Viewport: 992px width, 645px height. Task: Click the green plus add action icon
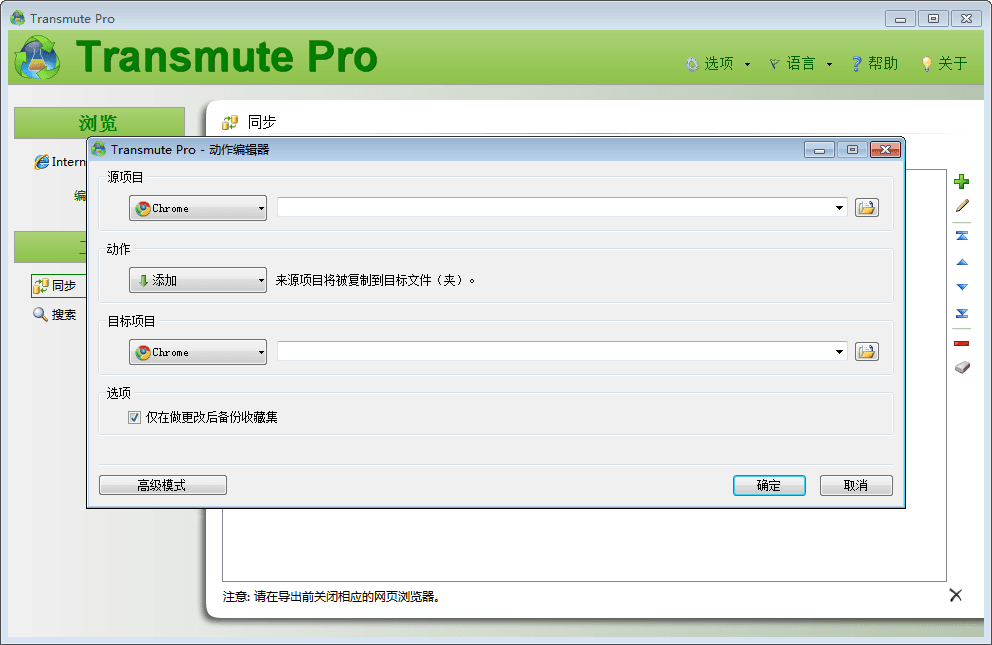(x=962, y=181)
